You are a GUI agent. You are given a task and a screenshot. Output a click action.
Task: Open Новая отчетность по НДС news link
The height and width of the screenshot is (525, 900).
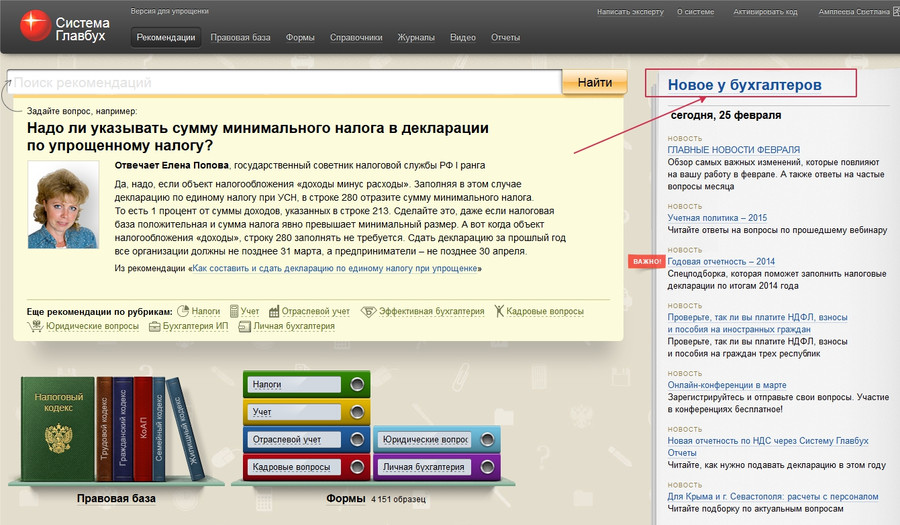[x=767, y=446]
